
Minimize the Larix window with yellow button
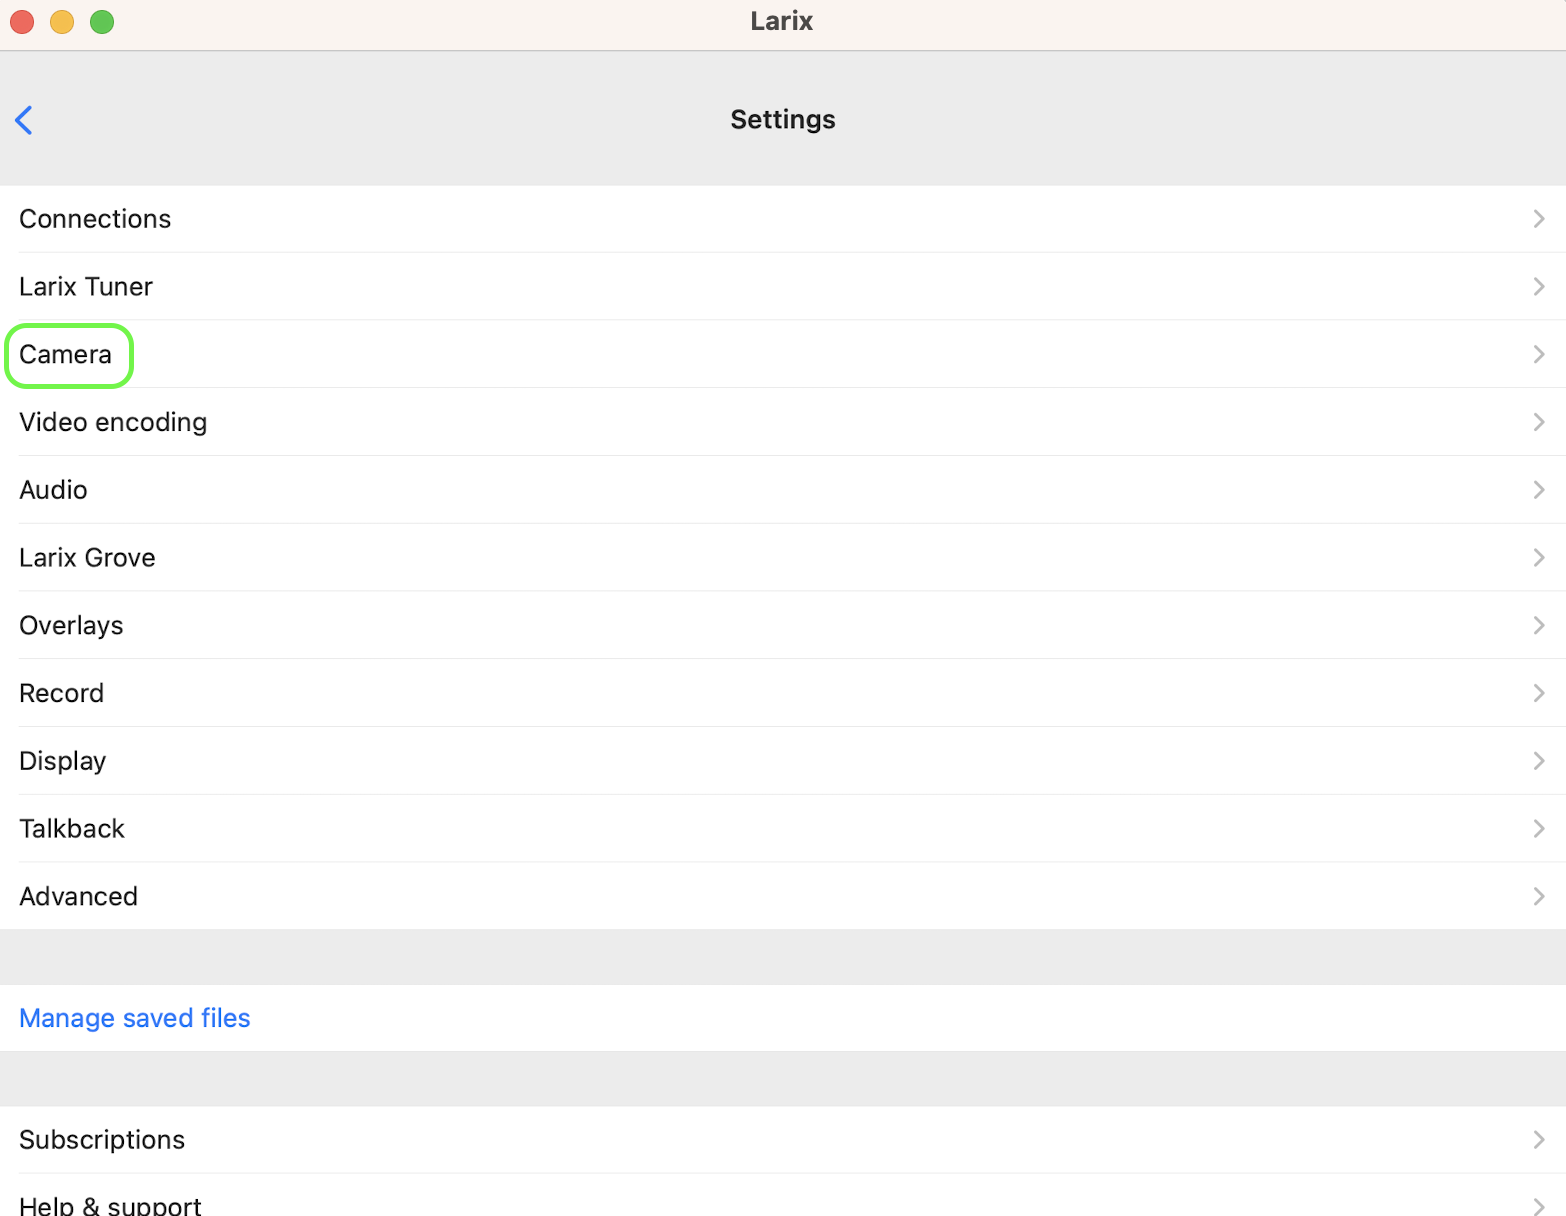tap(62, 21)
